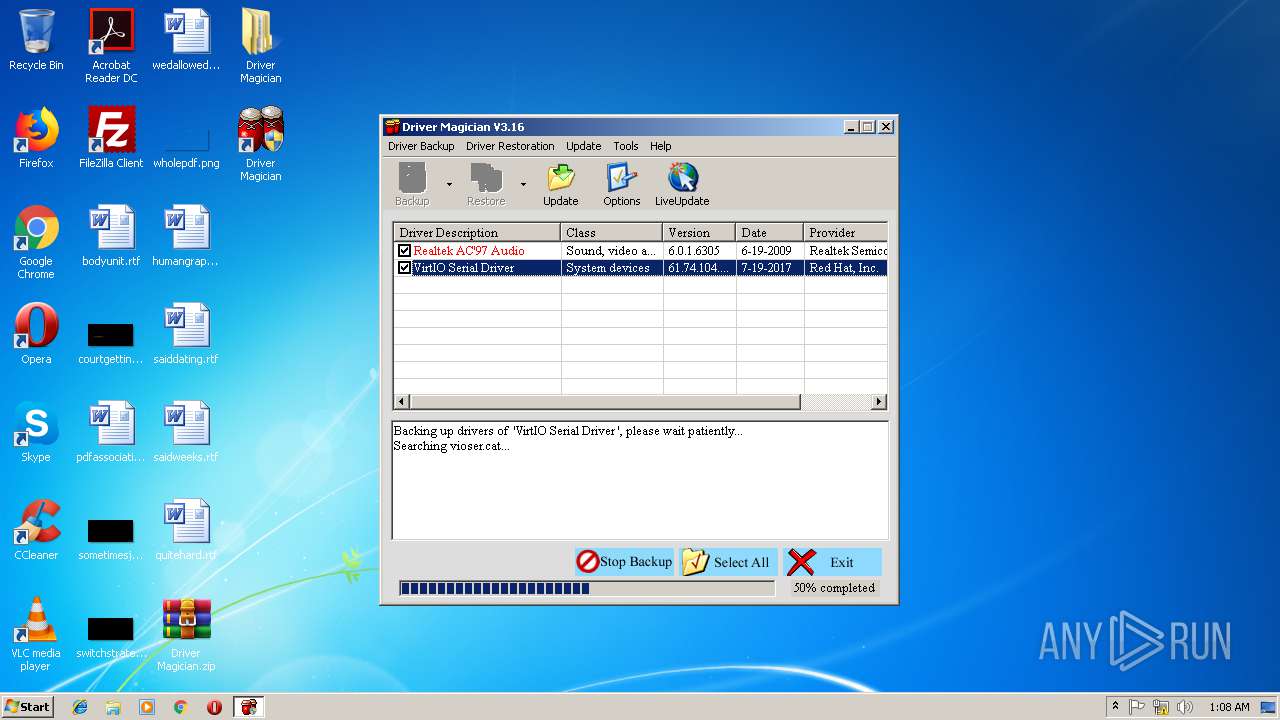The height and width of the screenshot is (720, 1280).
Task: Click the Stop Backup button
Action: (625, 562)
